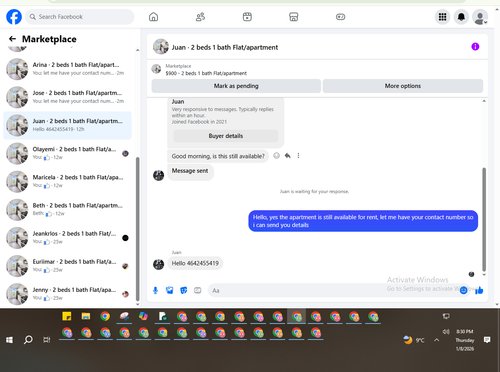This screenshot has height=372, width=500.
Task: Click the blue sent message bubble
Action: click(363, 221)
